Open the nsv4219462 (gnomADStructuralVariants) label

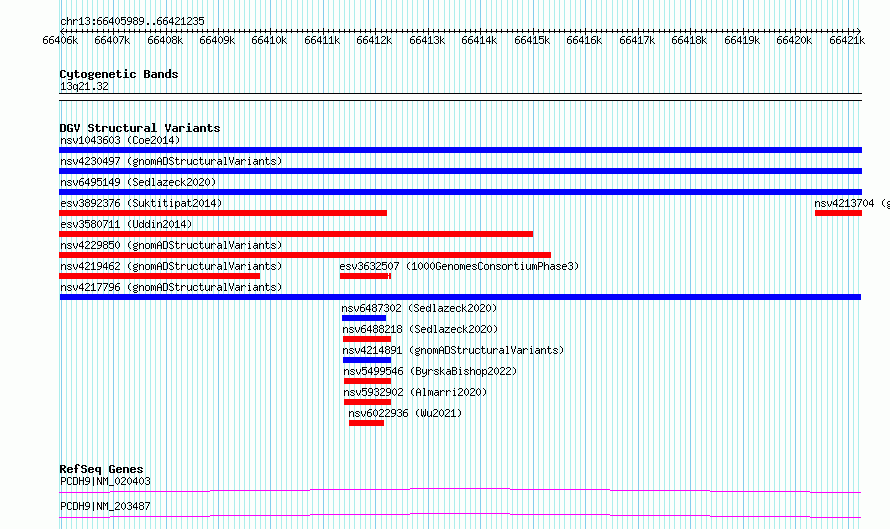pos(171,266)
